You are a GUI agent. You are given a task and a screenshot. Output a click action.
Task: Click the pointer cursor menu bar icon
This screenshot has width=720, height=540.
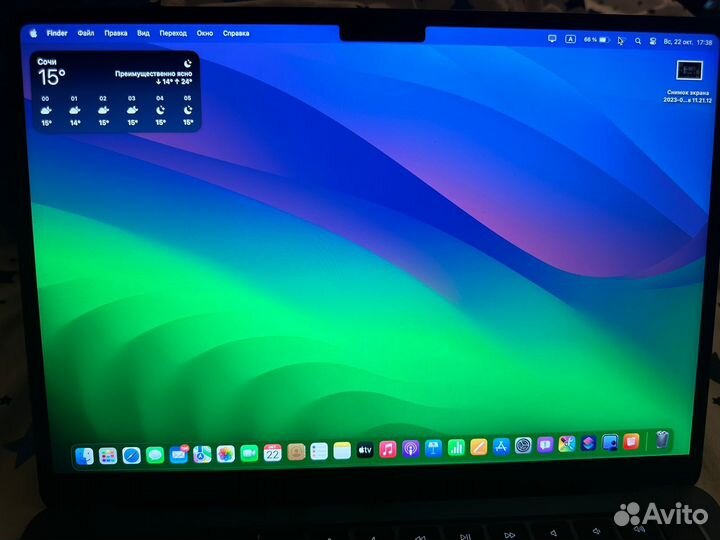click(621, 41)
